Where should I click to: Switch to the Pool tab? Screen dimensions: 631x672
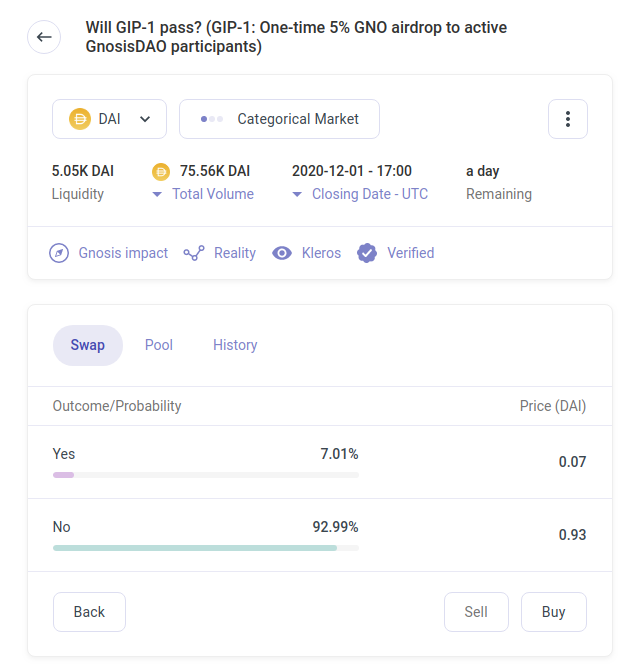coord(159,345)
